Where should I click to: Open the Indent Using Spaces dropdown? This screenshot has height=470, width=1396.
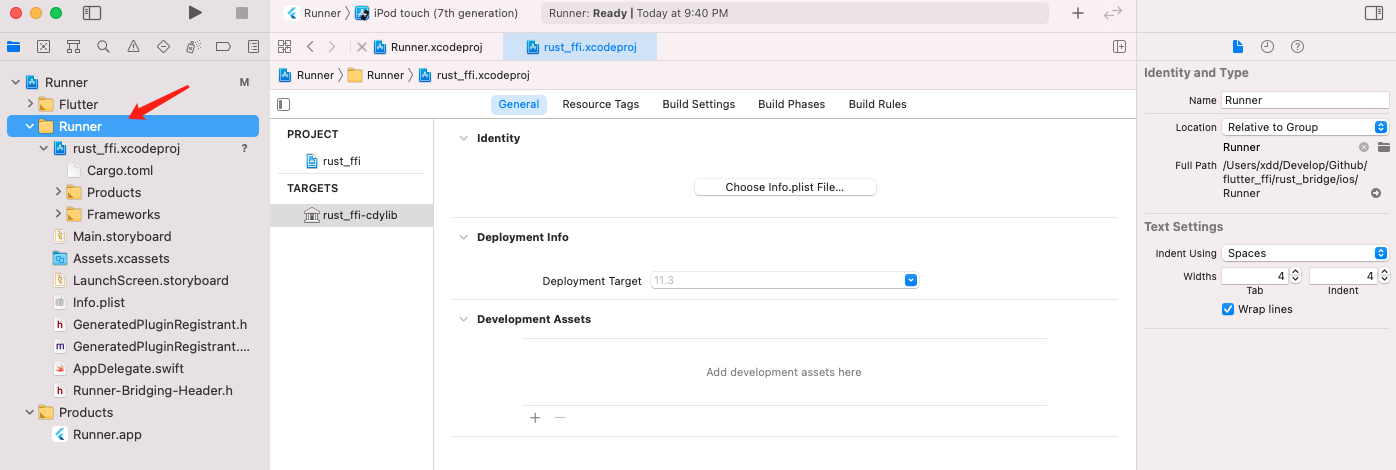(x=1305, y=253)
